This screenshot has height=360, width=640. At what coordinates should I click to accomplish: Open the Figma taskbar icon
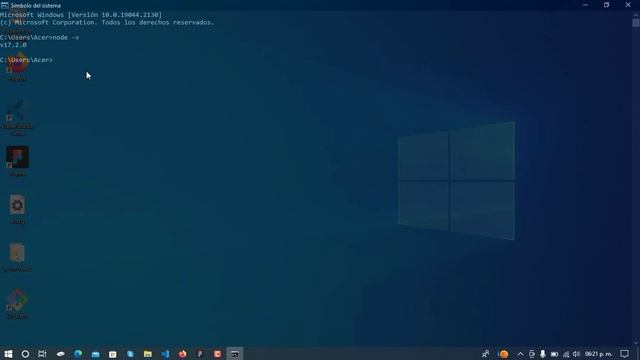(x=200, y=354)
